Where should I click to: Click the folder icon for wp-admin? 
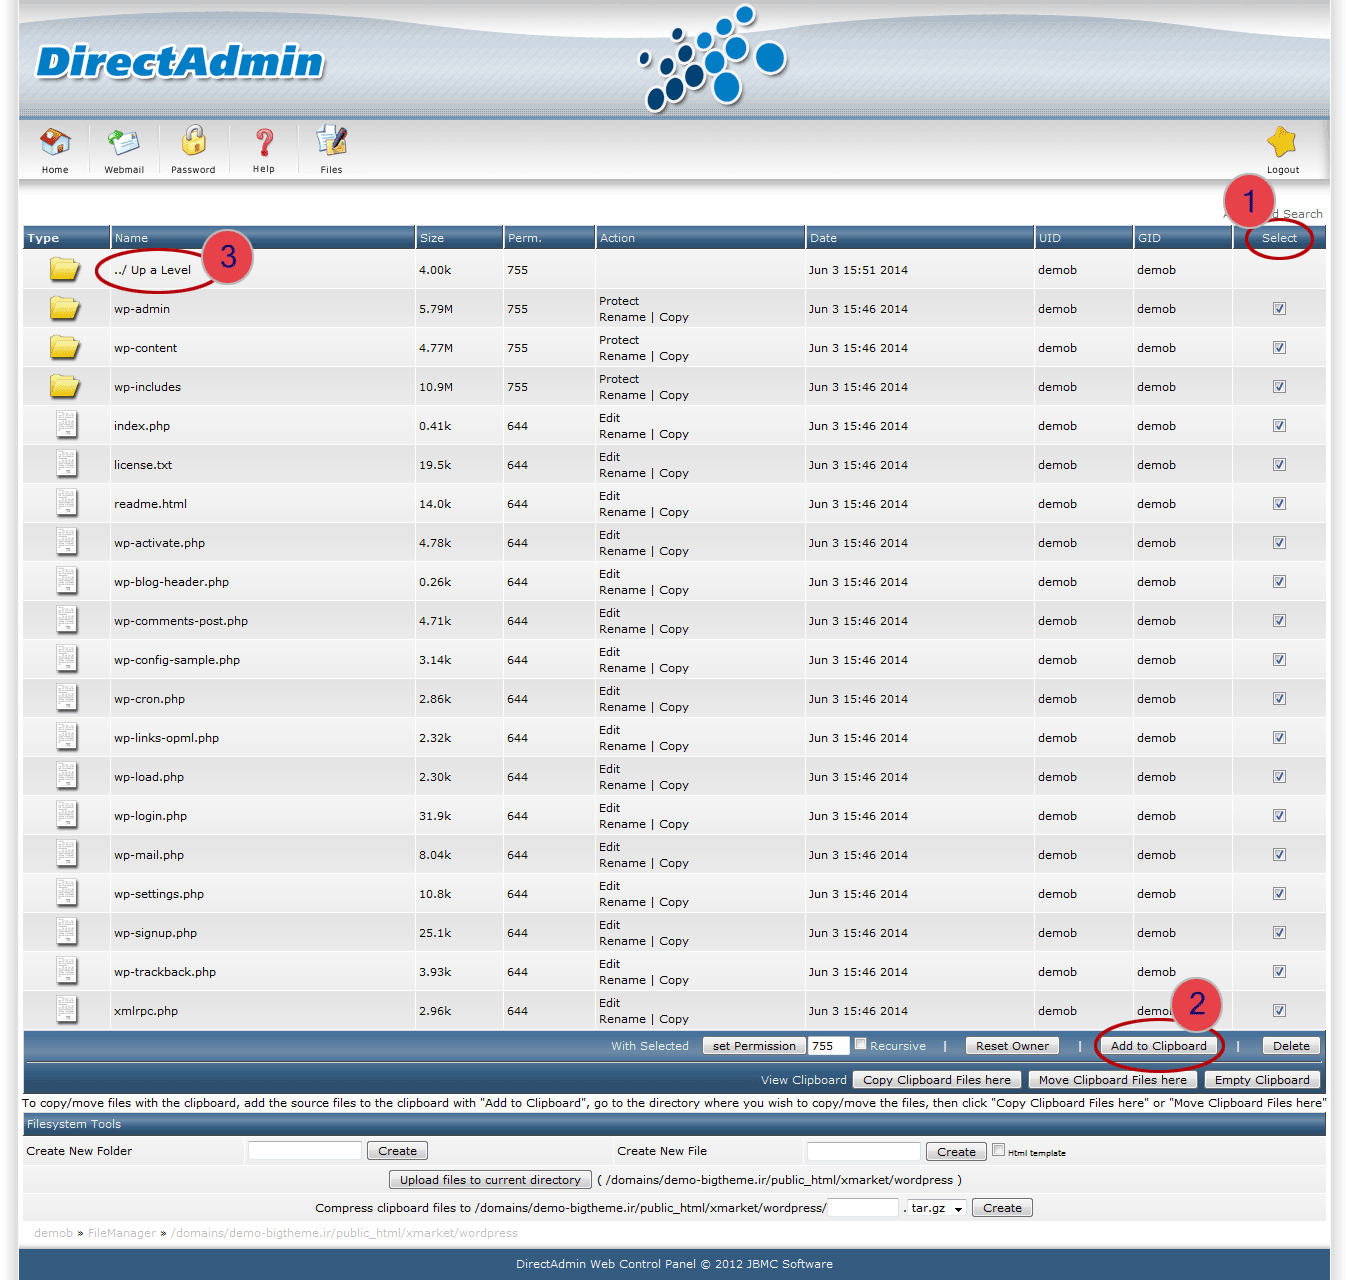(x=65, y=308)
